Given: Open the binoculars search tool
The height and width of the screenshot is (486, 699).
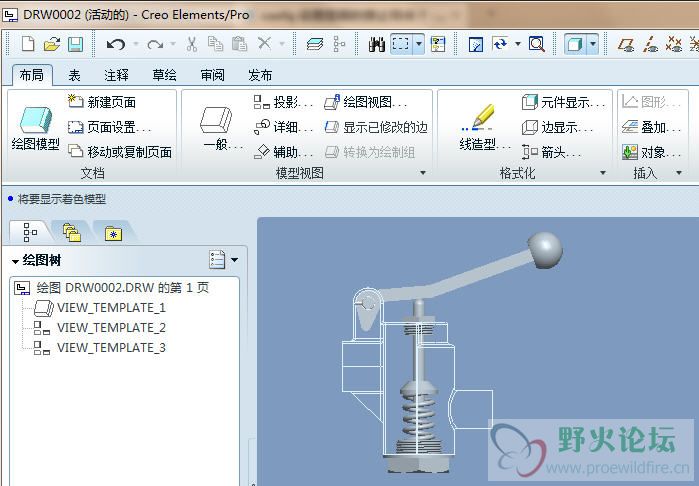Looking at the screenshot, I should click(377, 44).
